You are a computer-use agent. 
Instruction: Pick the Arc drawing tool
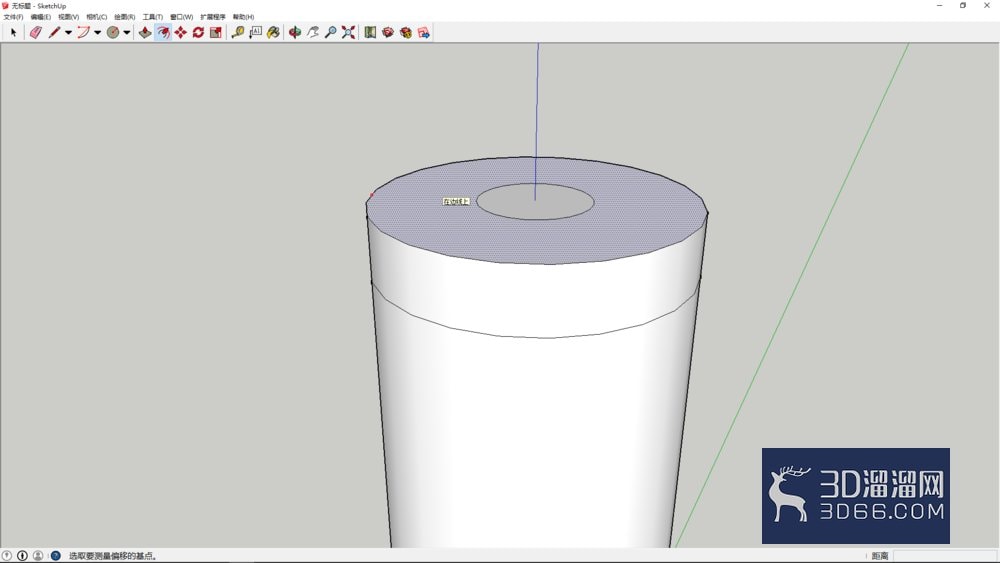(84, 32)
